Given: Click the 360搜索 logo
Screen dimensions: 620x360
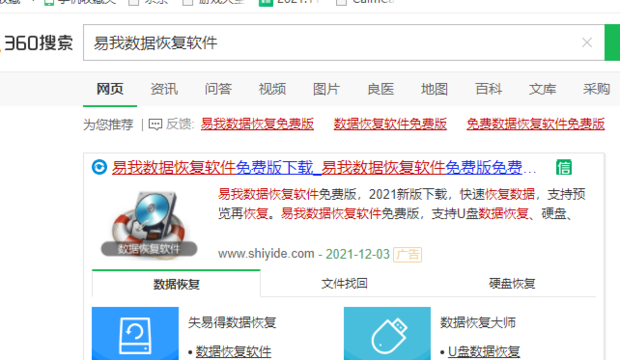Looking at the screenshot, I should (x=38, y=43).
